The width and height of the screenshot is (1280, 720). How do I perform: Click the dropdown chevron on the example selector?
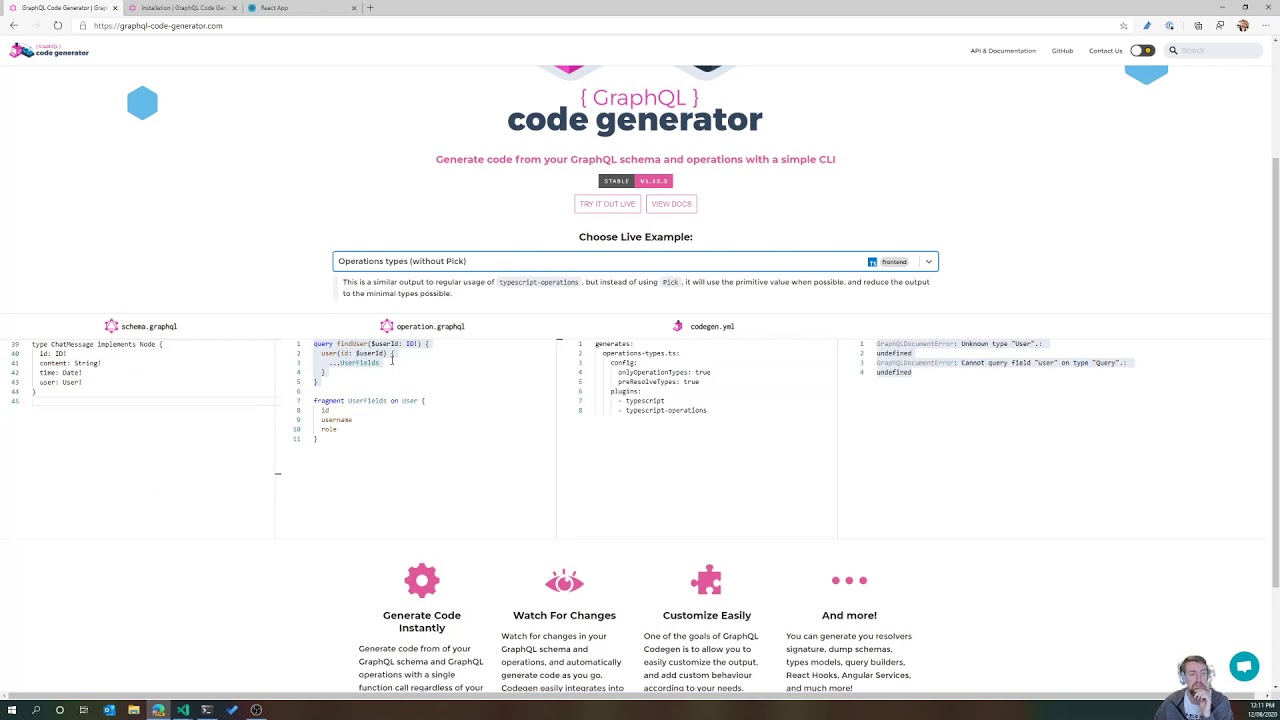(928, 262)
